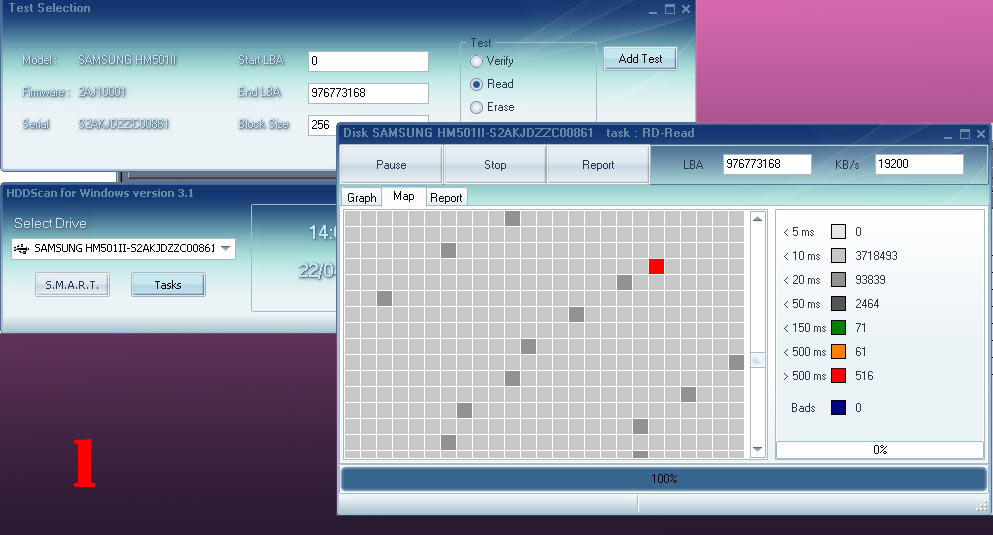Click the Report button in toolbar

(598, 165)
